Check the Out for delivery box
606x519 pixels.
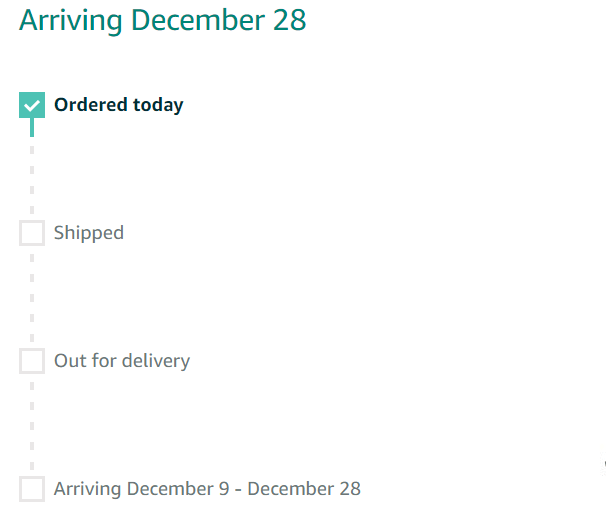(32, 361)
